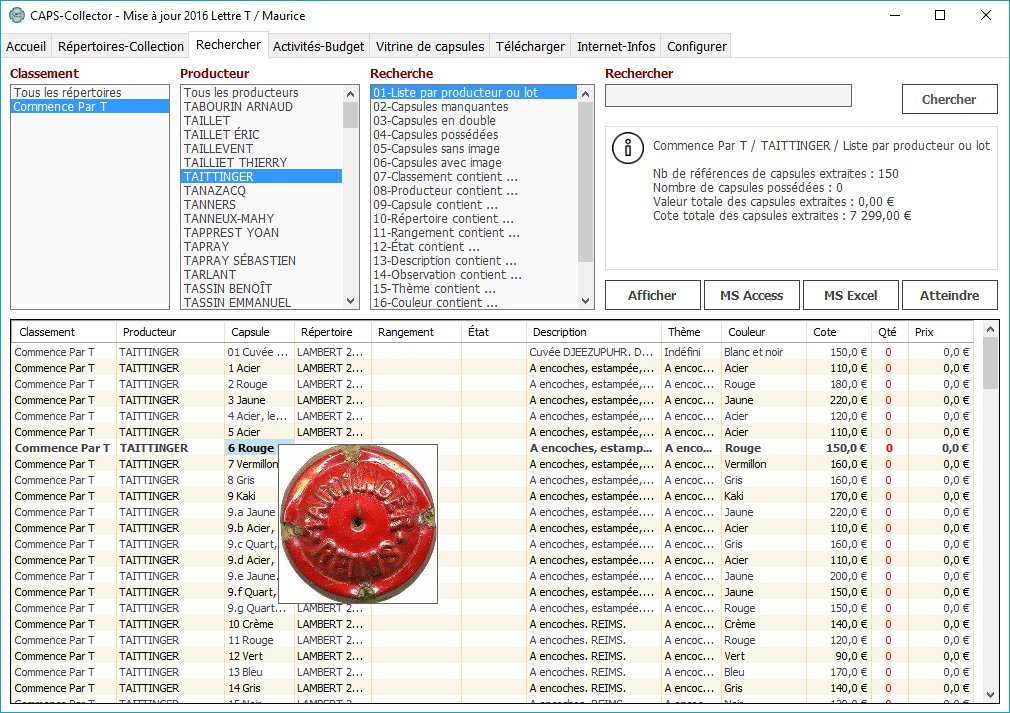Choose '12-État contient ...' search type

tap(474, 247)
